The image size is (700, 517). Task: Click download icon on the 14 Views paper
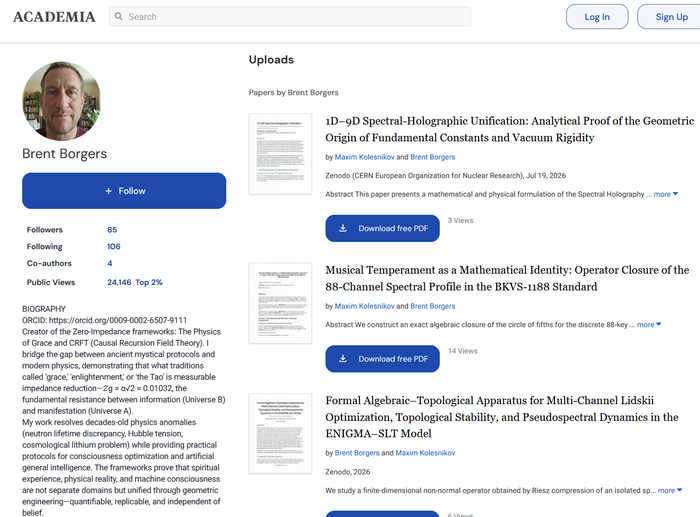tap(343, 359)
